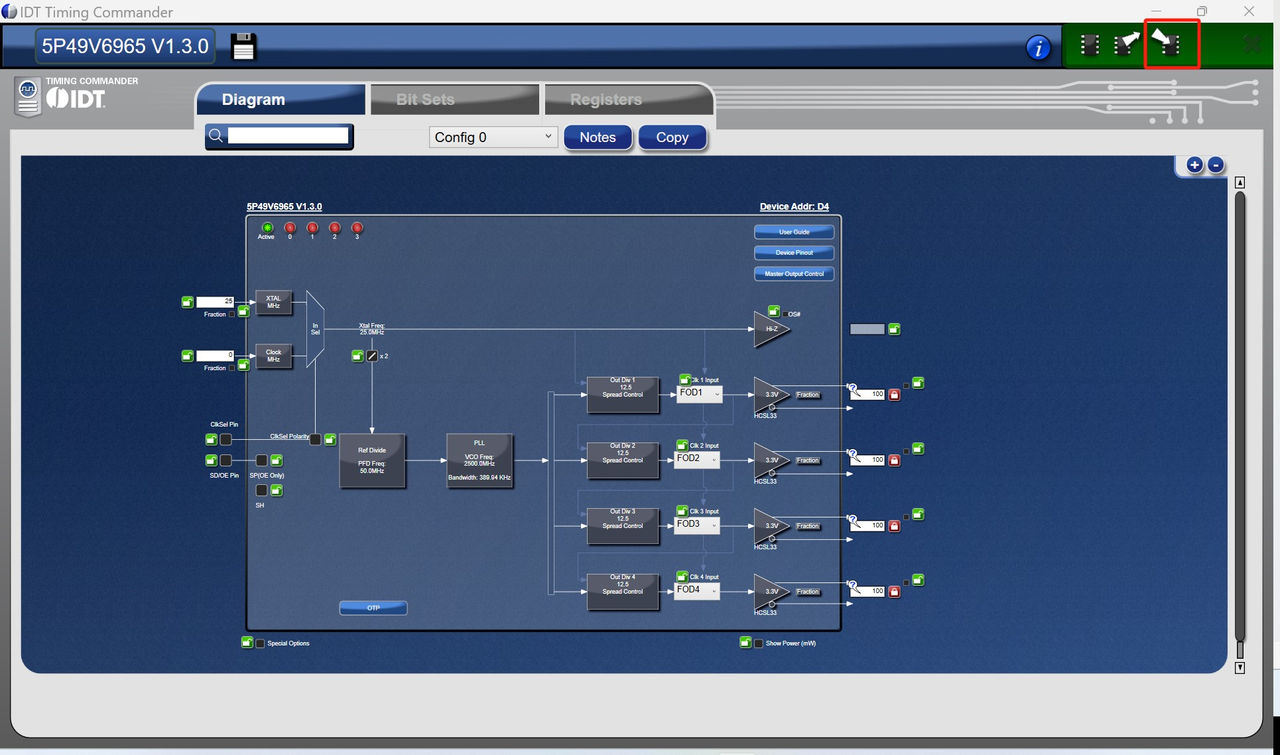Image resolution: width=1280 pixels, height=755 pixels.
Task: Open Master Output Control
Action: point(794,274)
